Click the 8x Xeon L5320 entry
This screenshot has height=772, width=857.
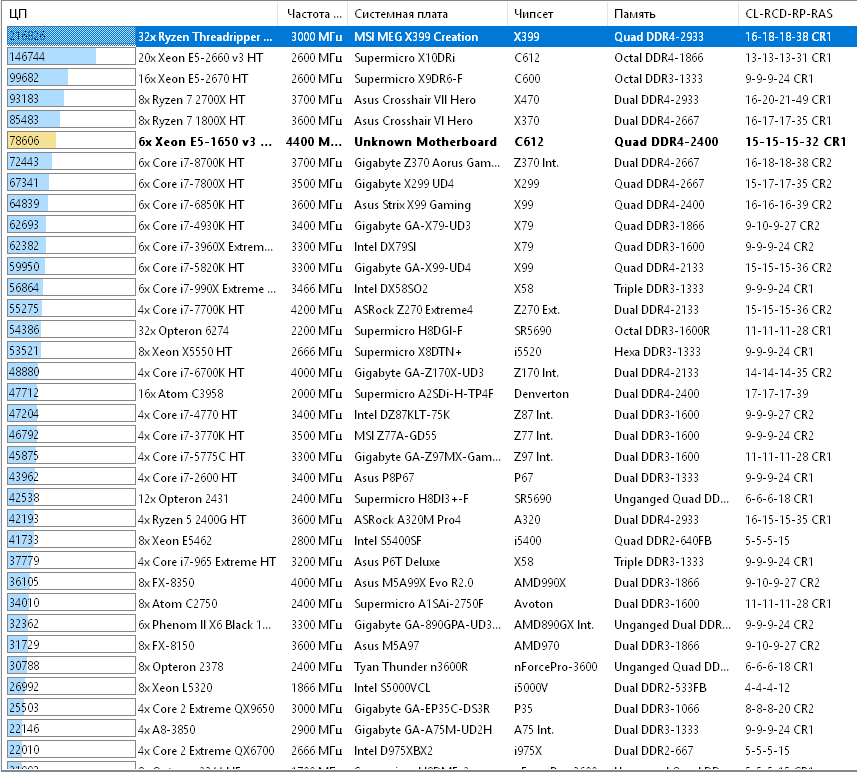pos(175,687)
